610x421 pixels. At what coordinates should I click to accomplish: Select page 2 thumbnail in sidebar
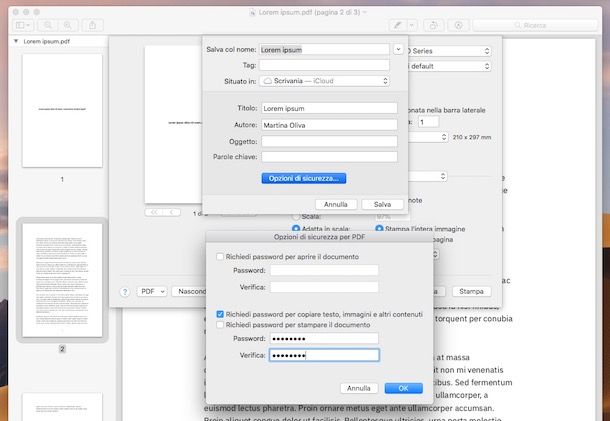(62, 280)
